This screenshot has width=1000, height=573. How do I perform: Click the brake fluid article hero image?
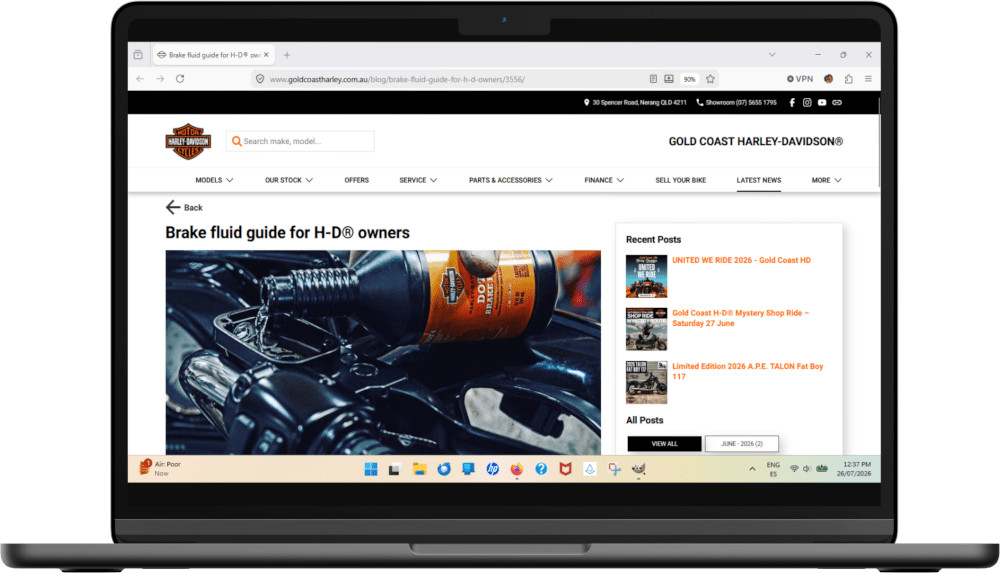tap(383, 352)
